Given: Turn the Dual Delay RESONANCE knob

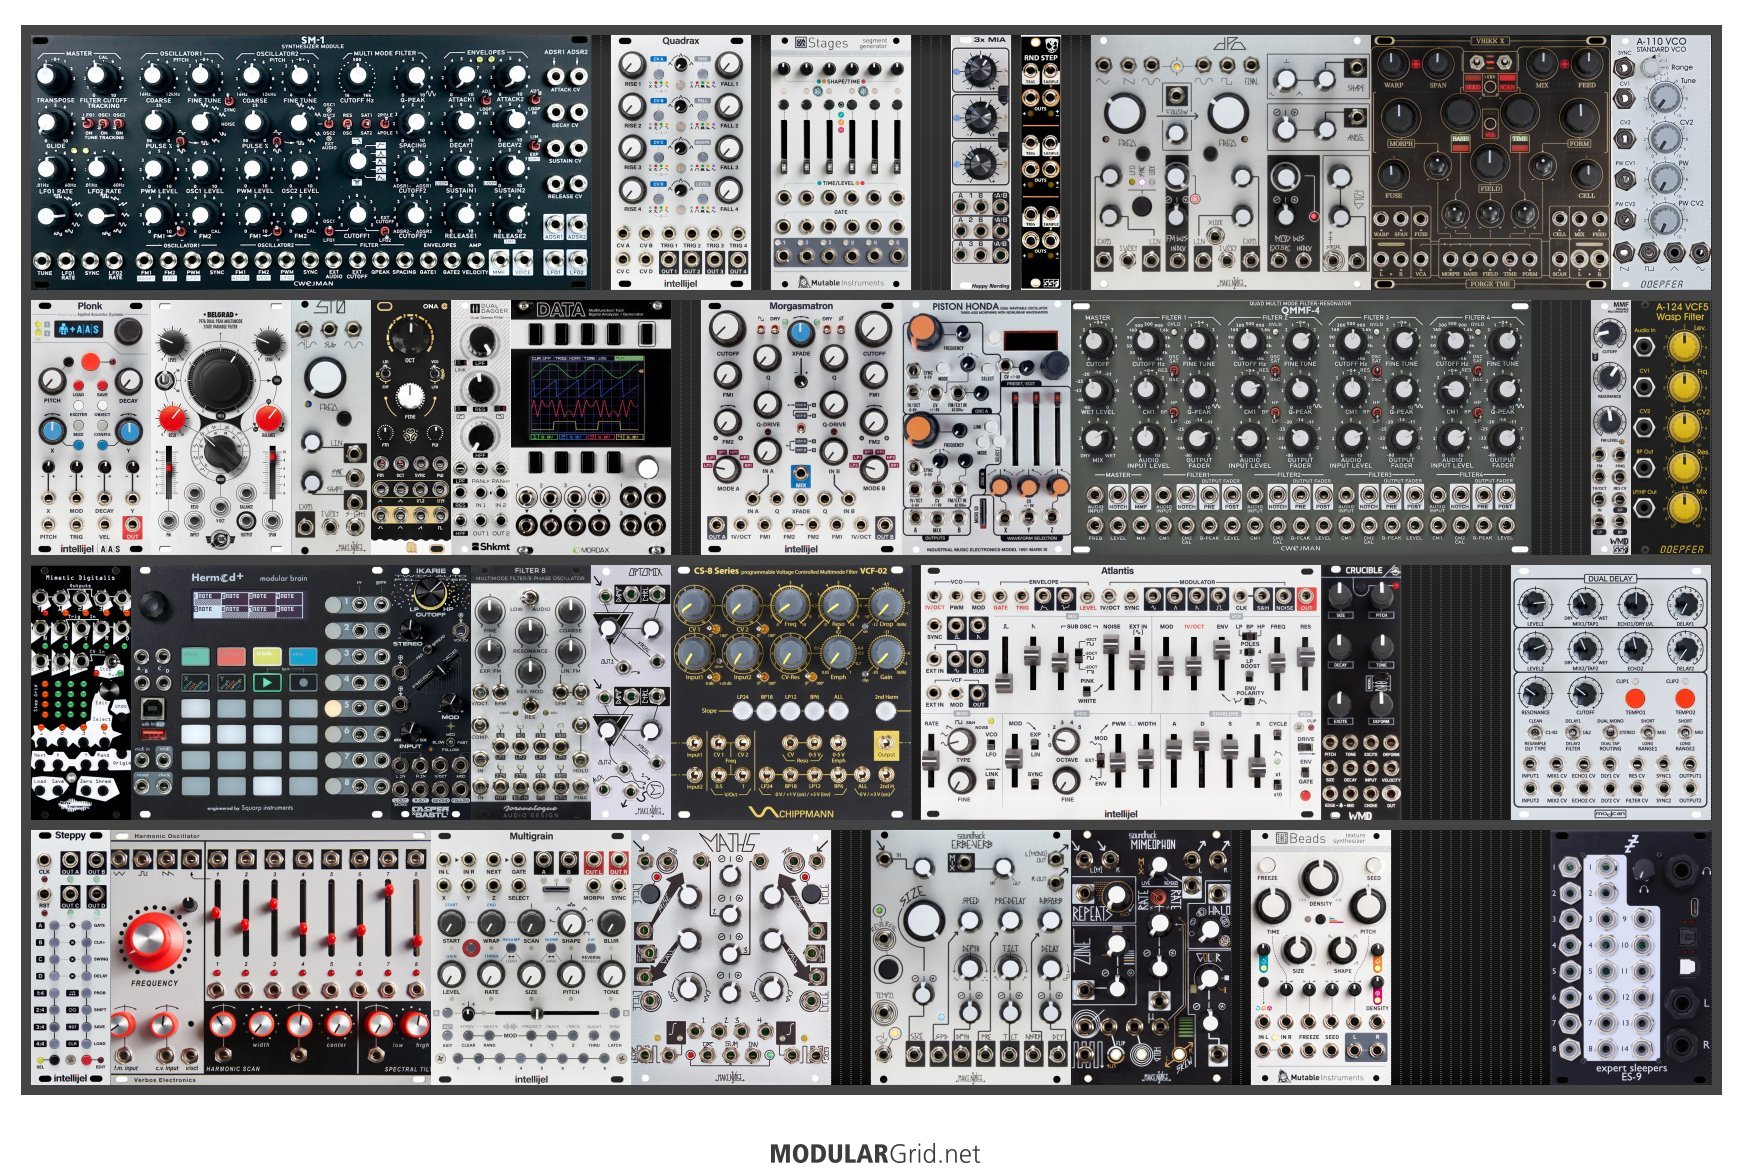Looking at the screenshot, I should click(x=1534, y=693).
